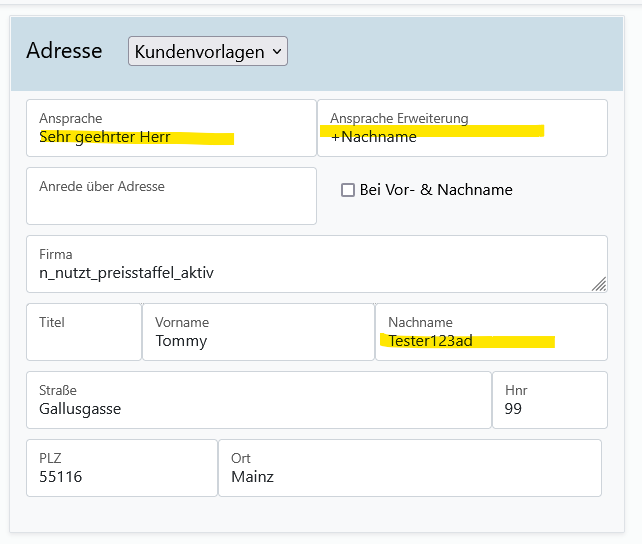642x544 pixels.
Task: Click the Adresse section heading
Action: [64, 51]
